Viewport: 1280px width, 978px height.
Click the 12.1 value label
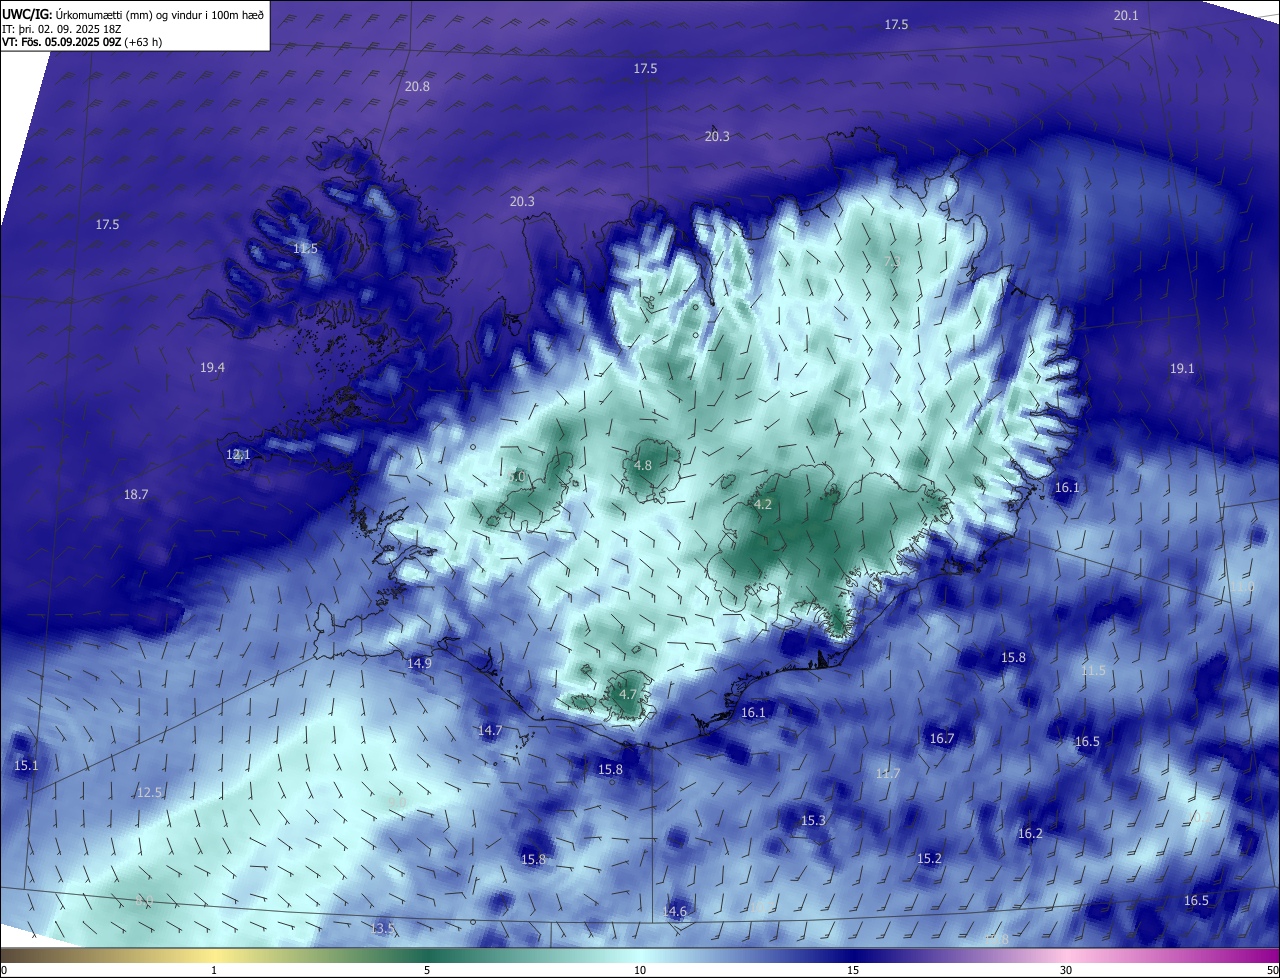pyautogui.click(x=238, y=455)
